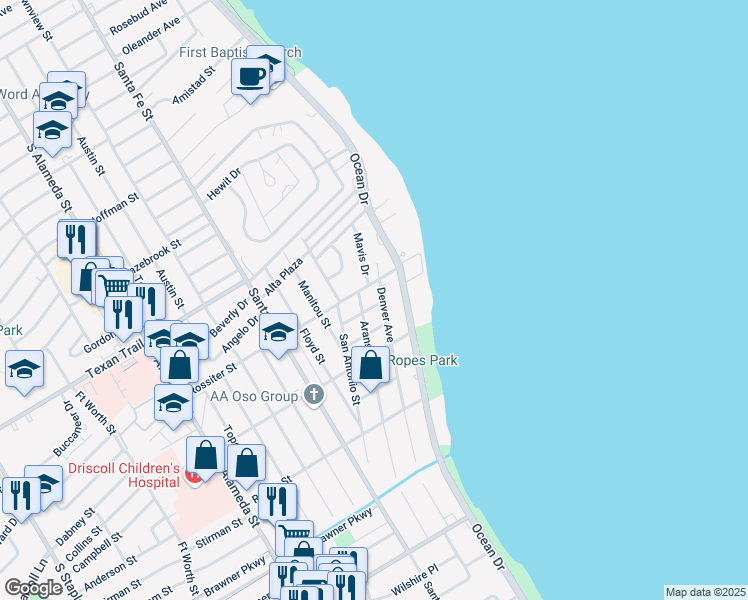Image resolution: width=748 pixels, height=600 pixels.
Task: Click the Denver Ave street label
Action: point(385,314)
